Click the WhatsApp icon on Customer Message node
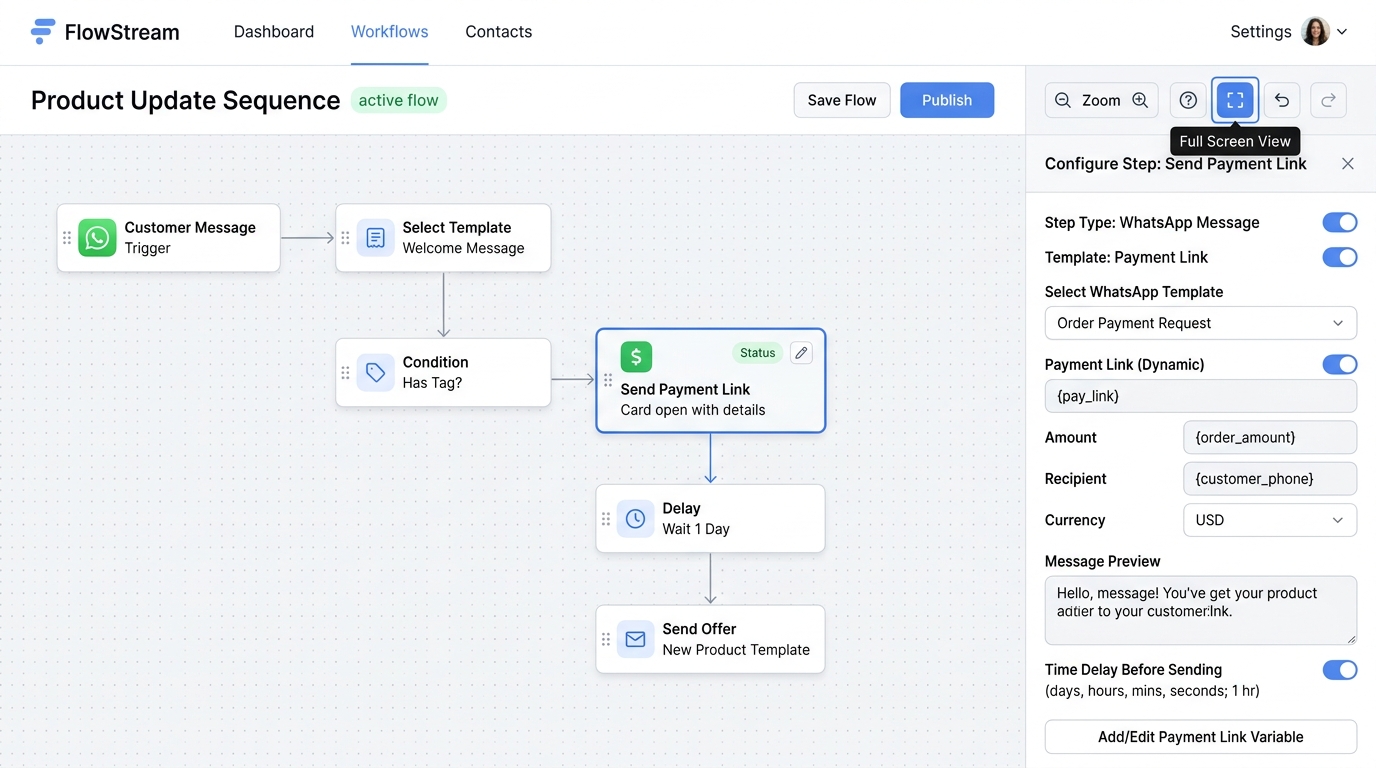 [97, 238]
